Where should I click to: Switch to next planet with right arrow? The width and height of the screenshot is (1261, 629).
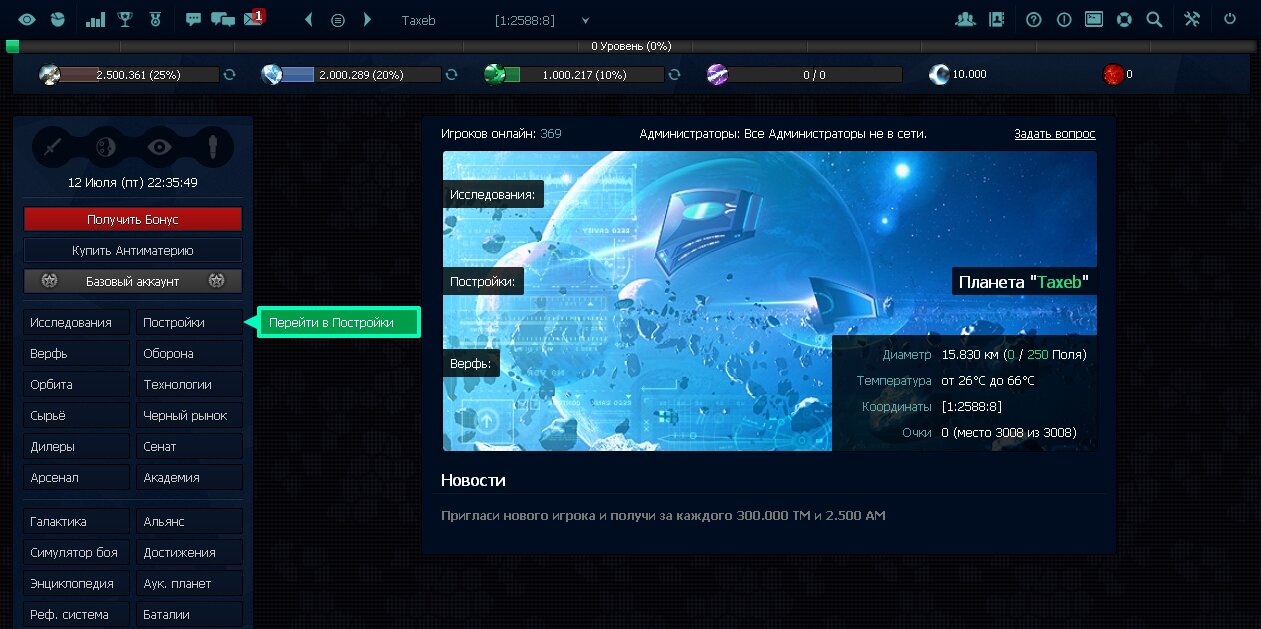click(x=368, y=19)
